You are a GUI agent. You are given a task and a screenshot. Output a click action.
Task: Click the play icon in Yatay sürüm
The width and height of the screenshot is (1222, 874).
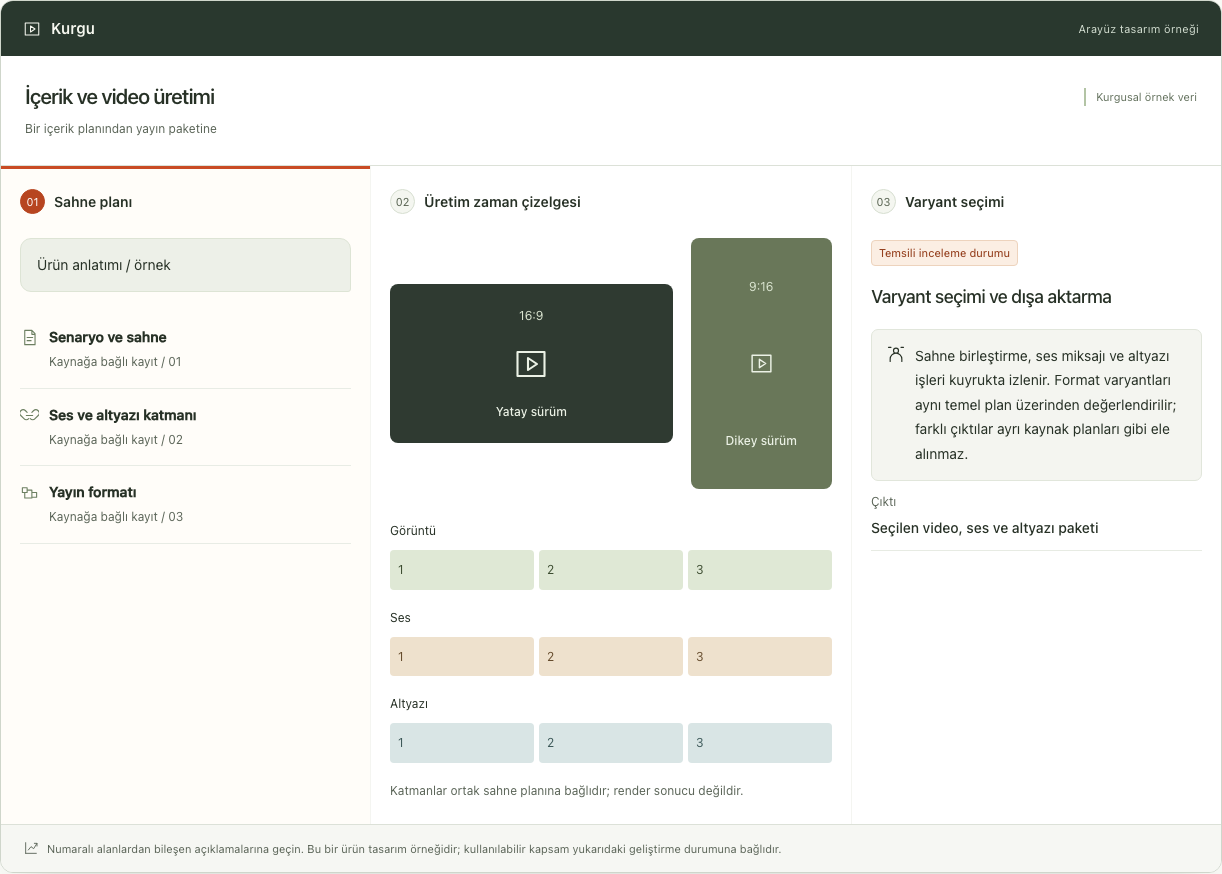click(531, 363)
